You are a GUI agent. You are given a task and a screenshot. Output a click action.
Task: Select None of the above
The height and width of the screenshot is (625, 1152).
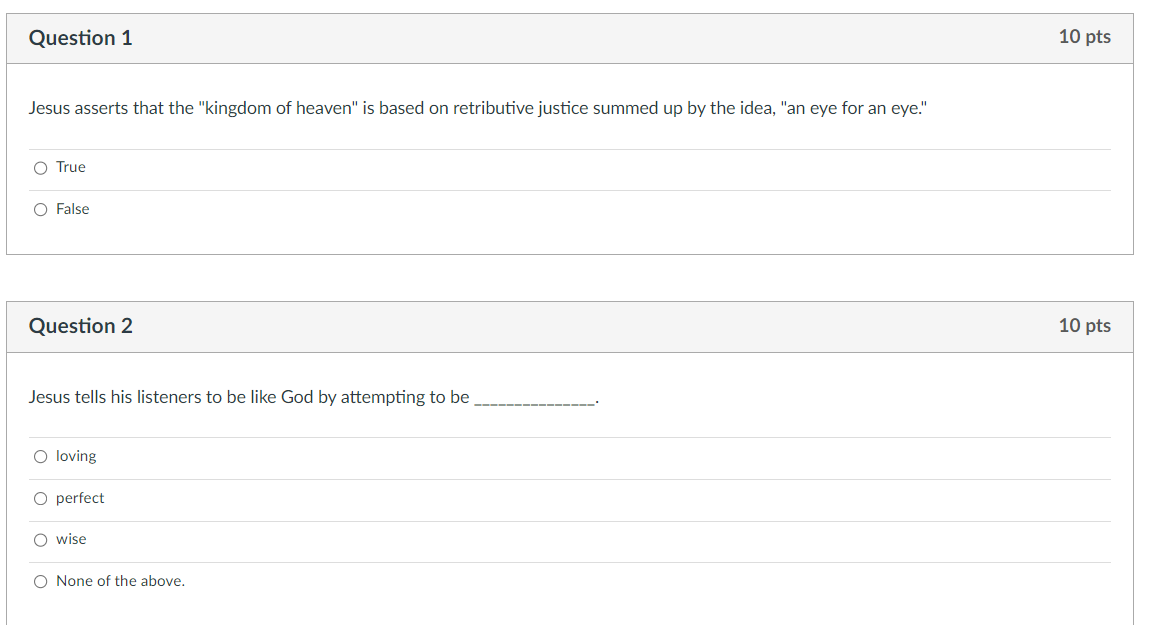pos(40,581)
